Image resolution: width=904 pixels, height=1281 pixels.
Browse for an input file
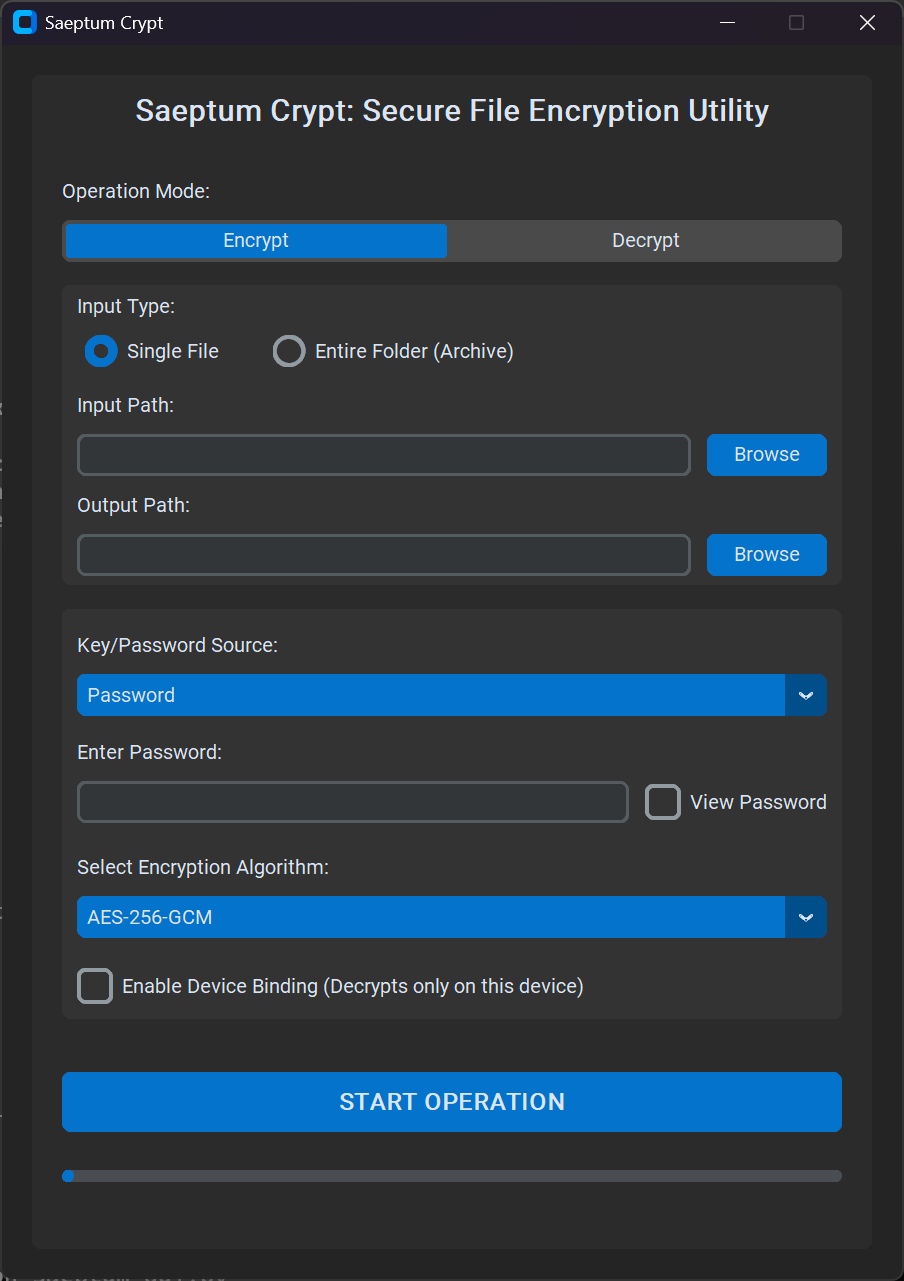pyautogui.click(x=766, y=454)
